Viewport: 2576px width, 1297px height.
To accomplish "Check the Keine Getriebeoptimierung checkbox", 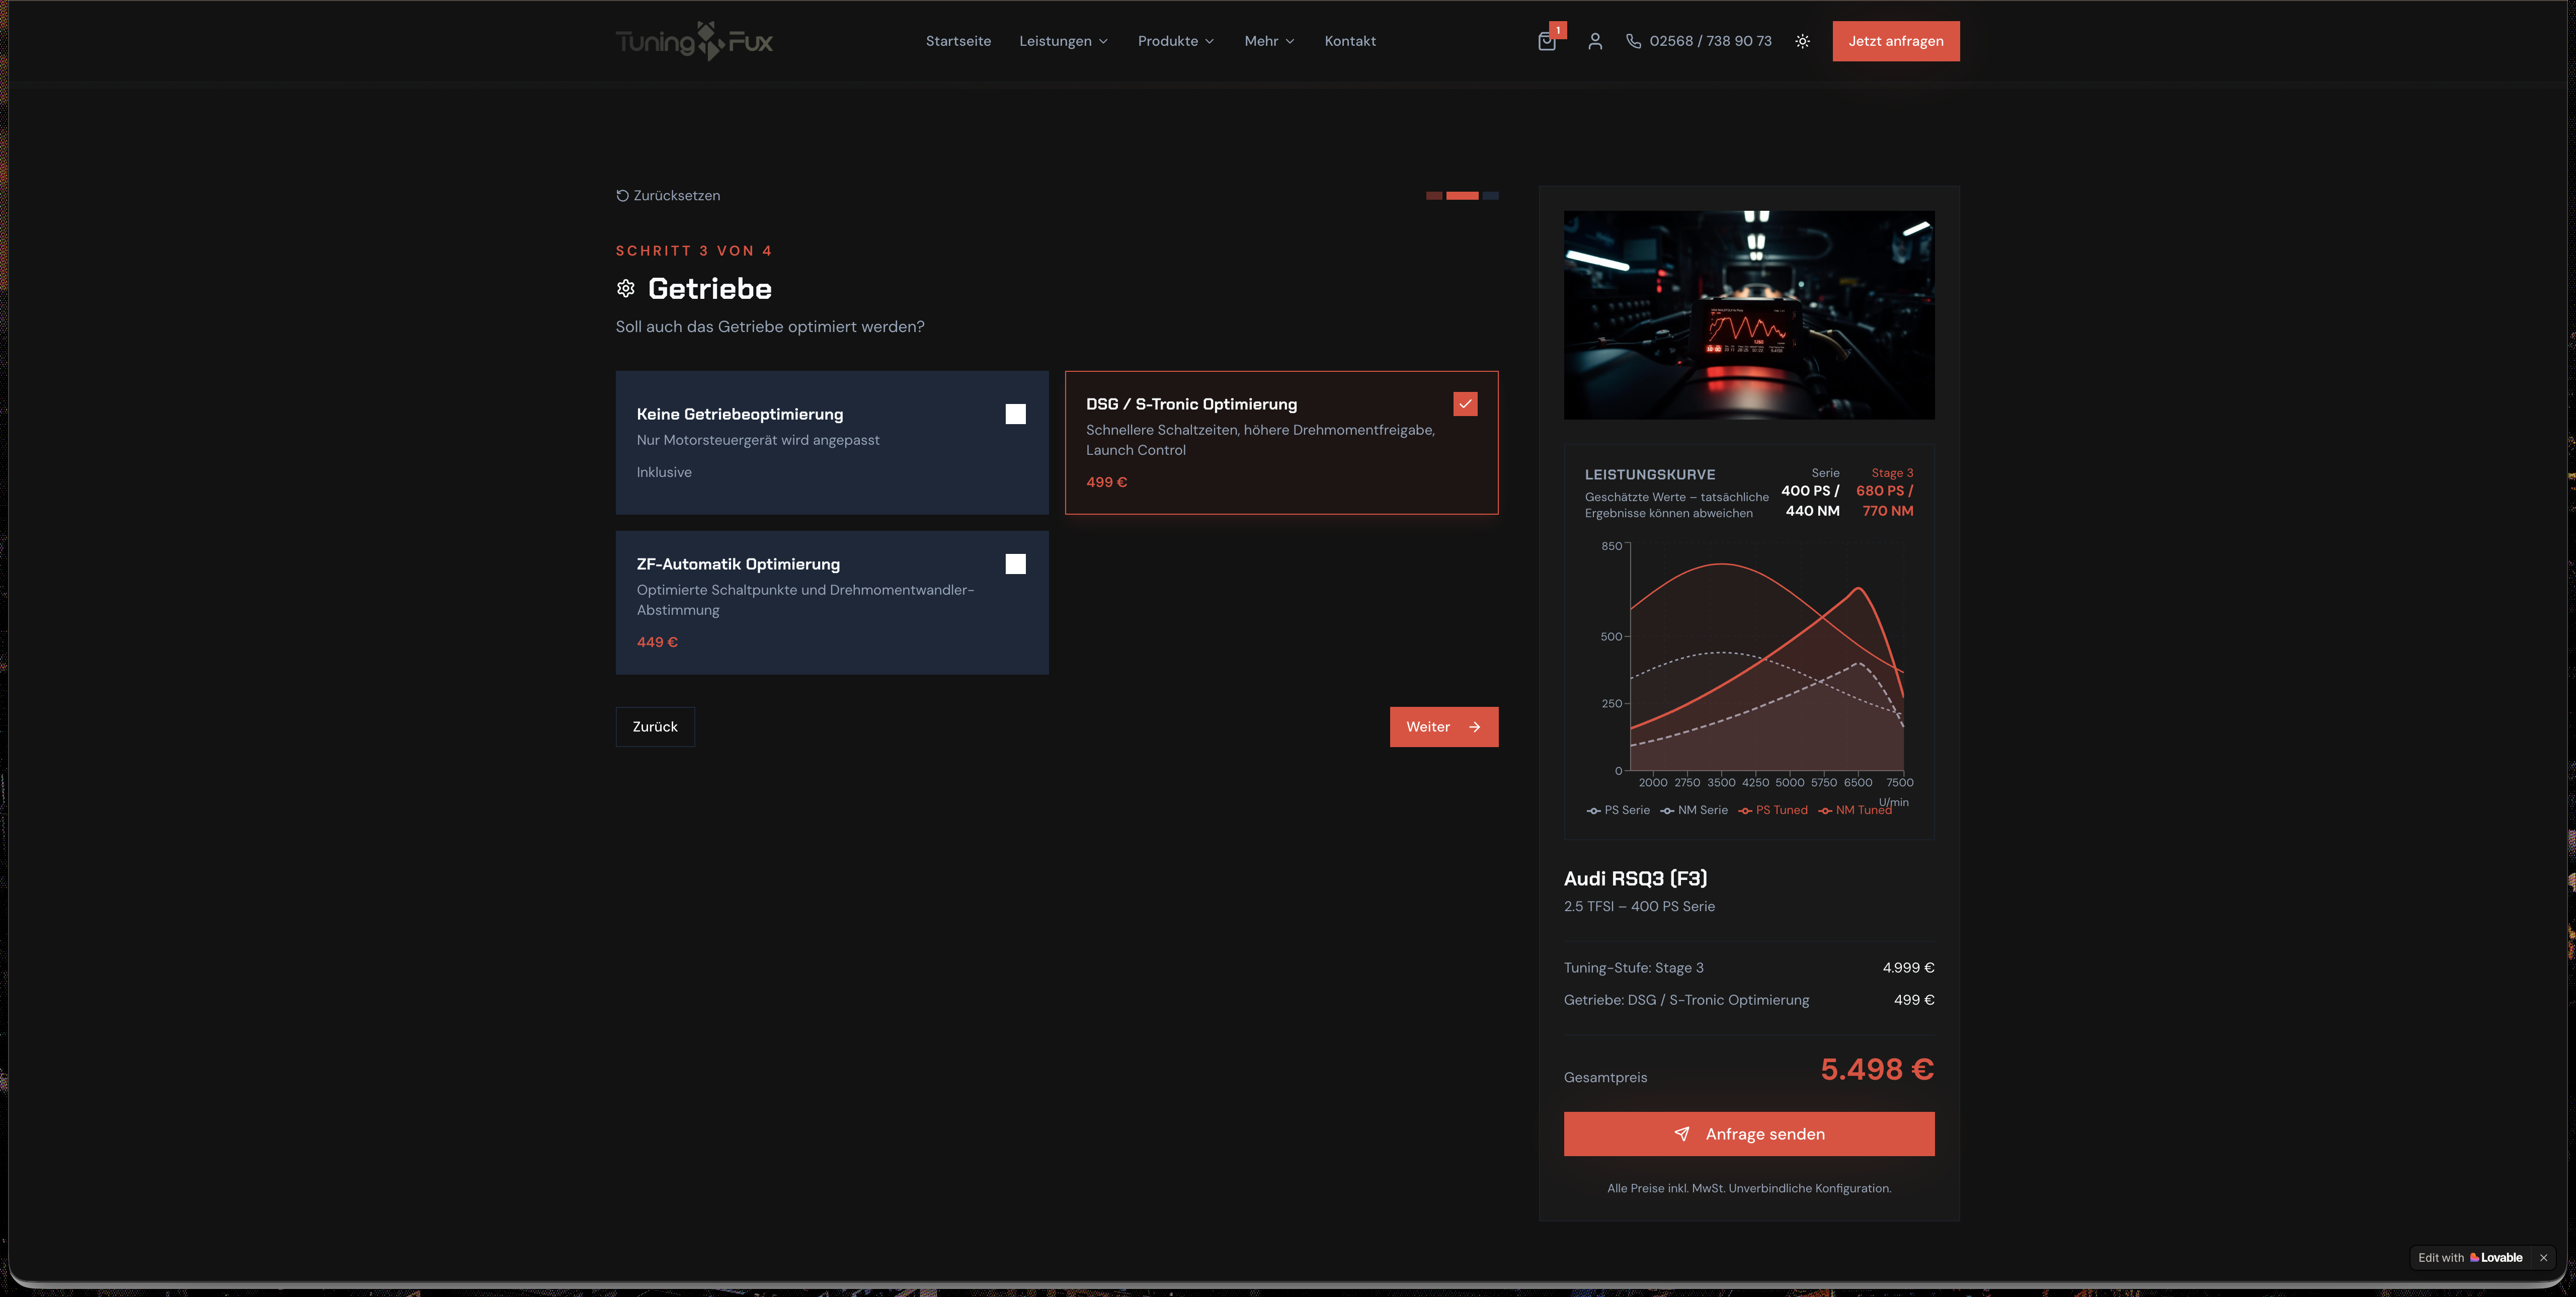I will coord(1015,414).
